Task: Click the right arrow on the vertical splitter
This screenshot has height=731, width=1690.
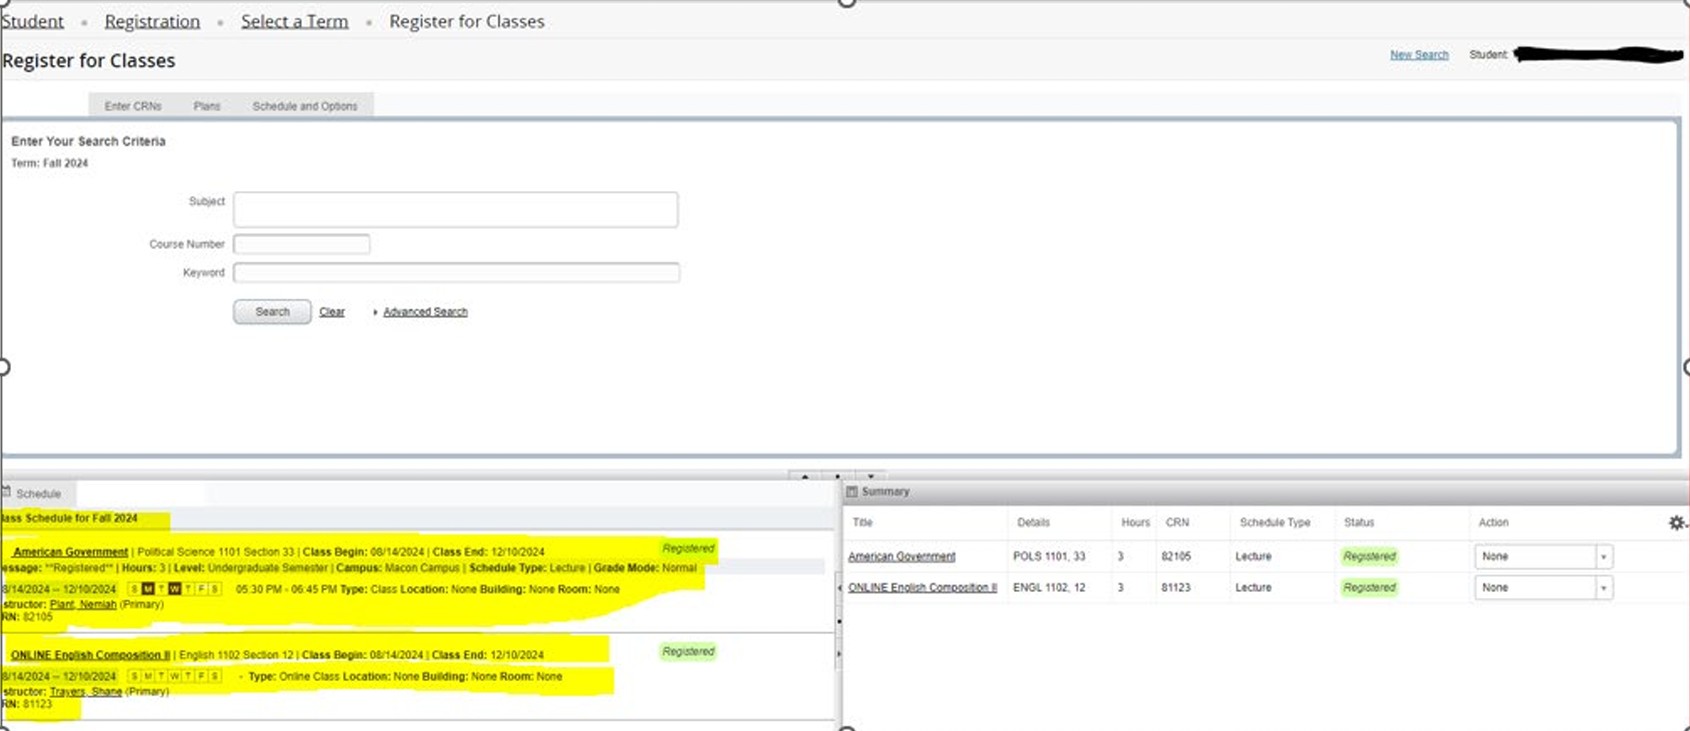Action: 838,654
